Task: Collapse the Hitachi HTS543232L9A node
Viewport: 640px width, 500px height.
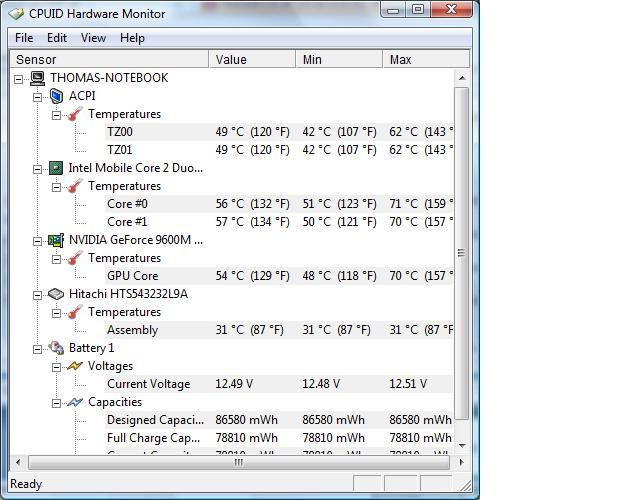Action: pos(38,295)
